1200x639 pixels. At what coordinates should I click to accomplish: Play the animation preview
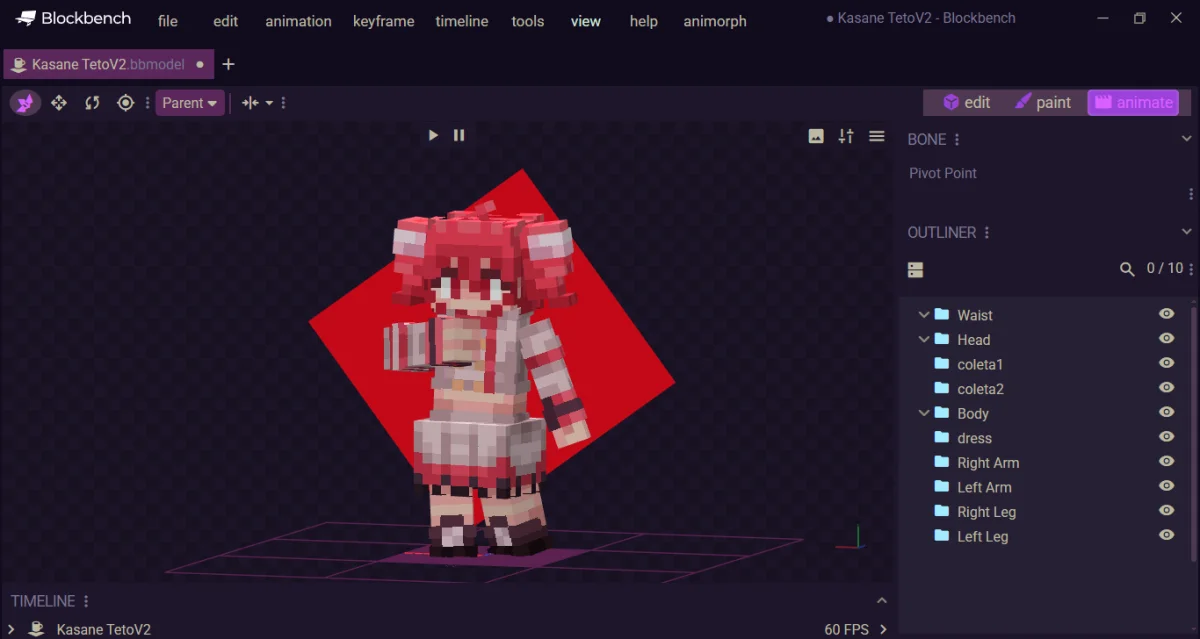[433, 135]
